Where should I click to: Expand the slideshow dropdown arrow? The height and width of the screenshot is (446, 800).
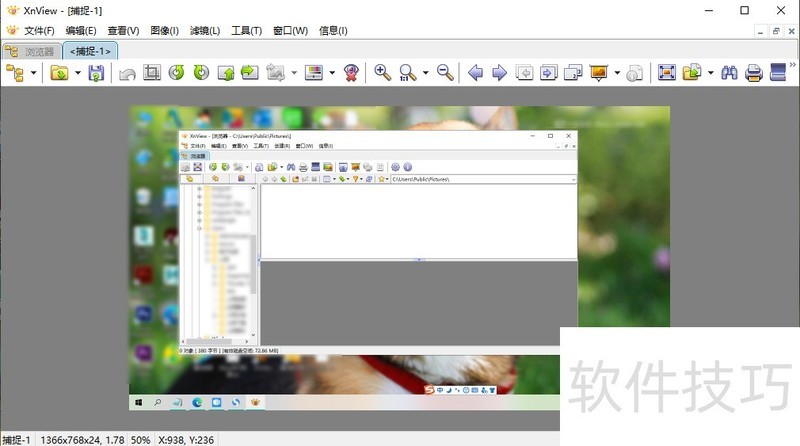coord(617,73)
